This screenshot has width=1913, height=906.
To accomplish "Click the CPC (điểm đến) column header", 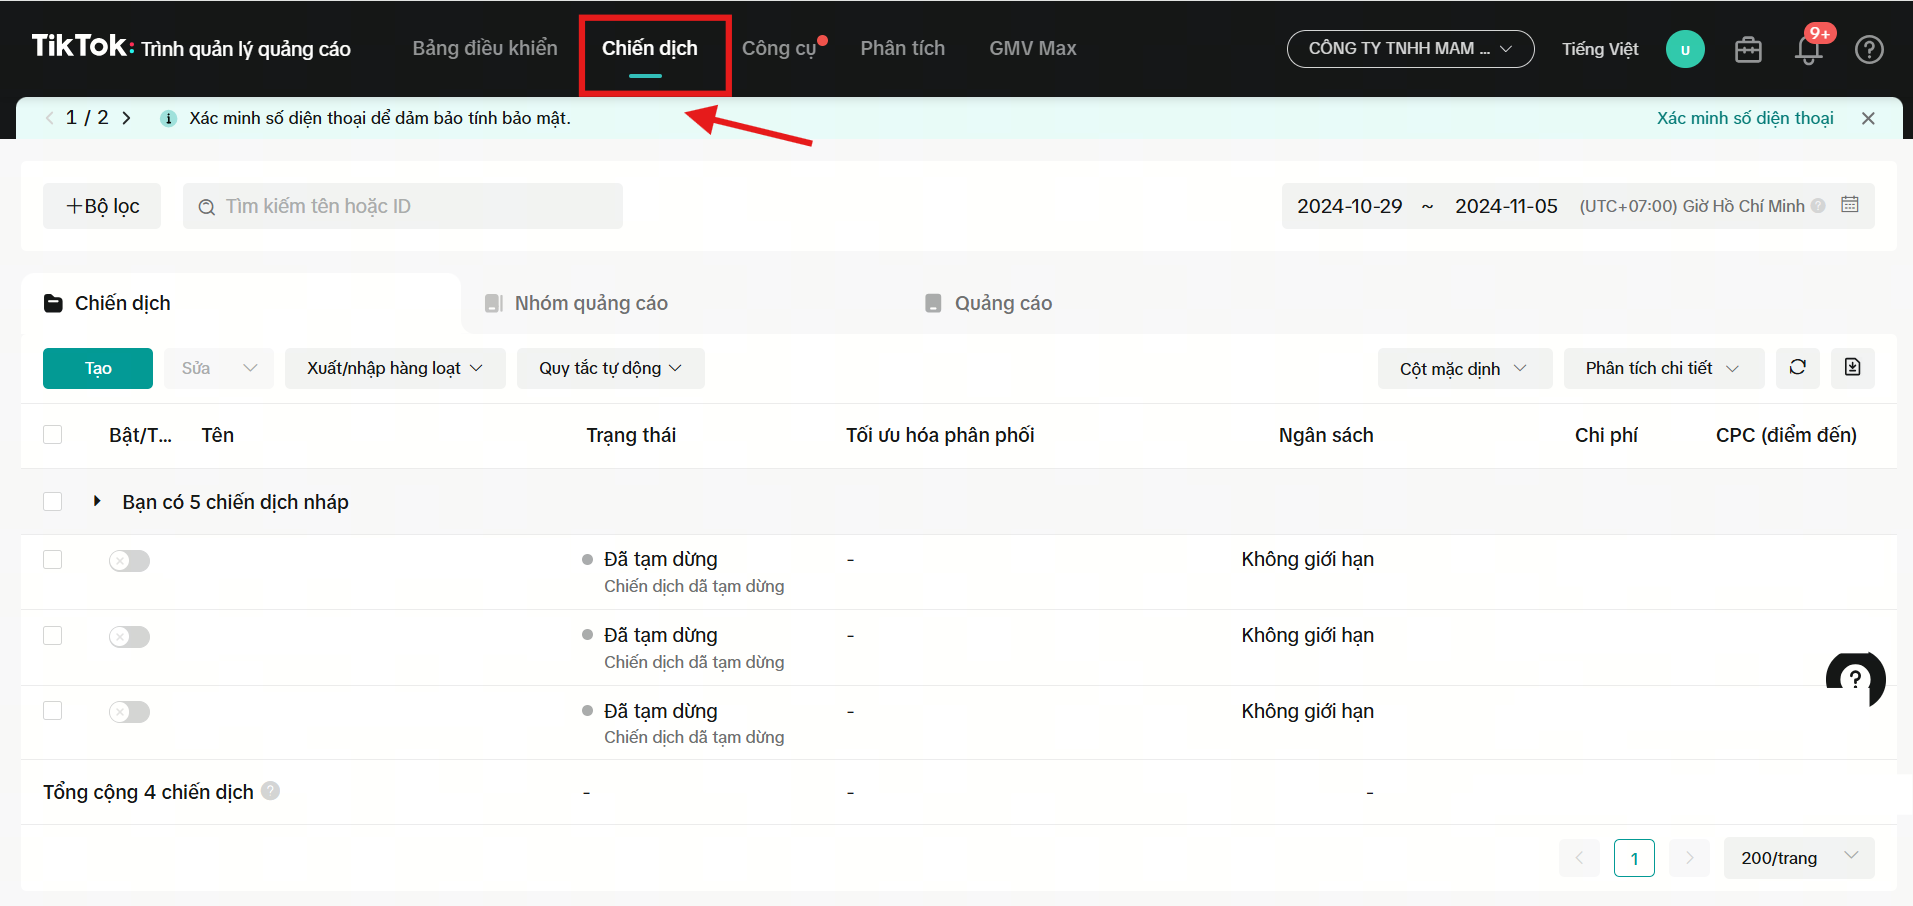I will [1786, 435].
